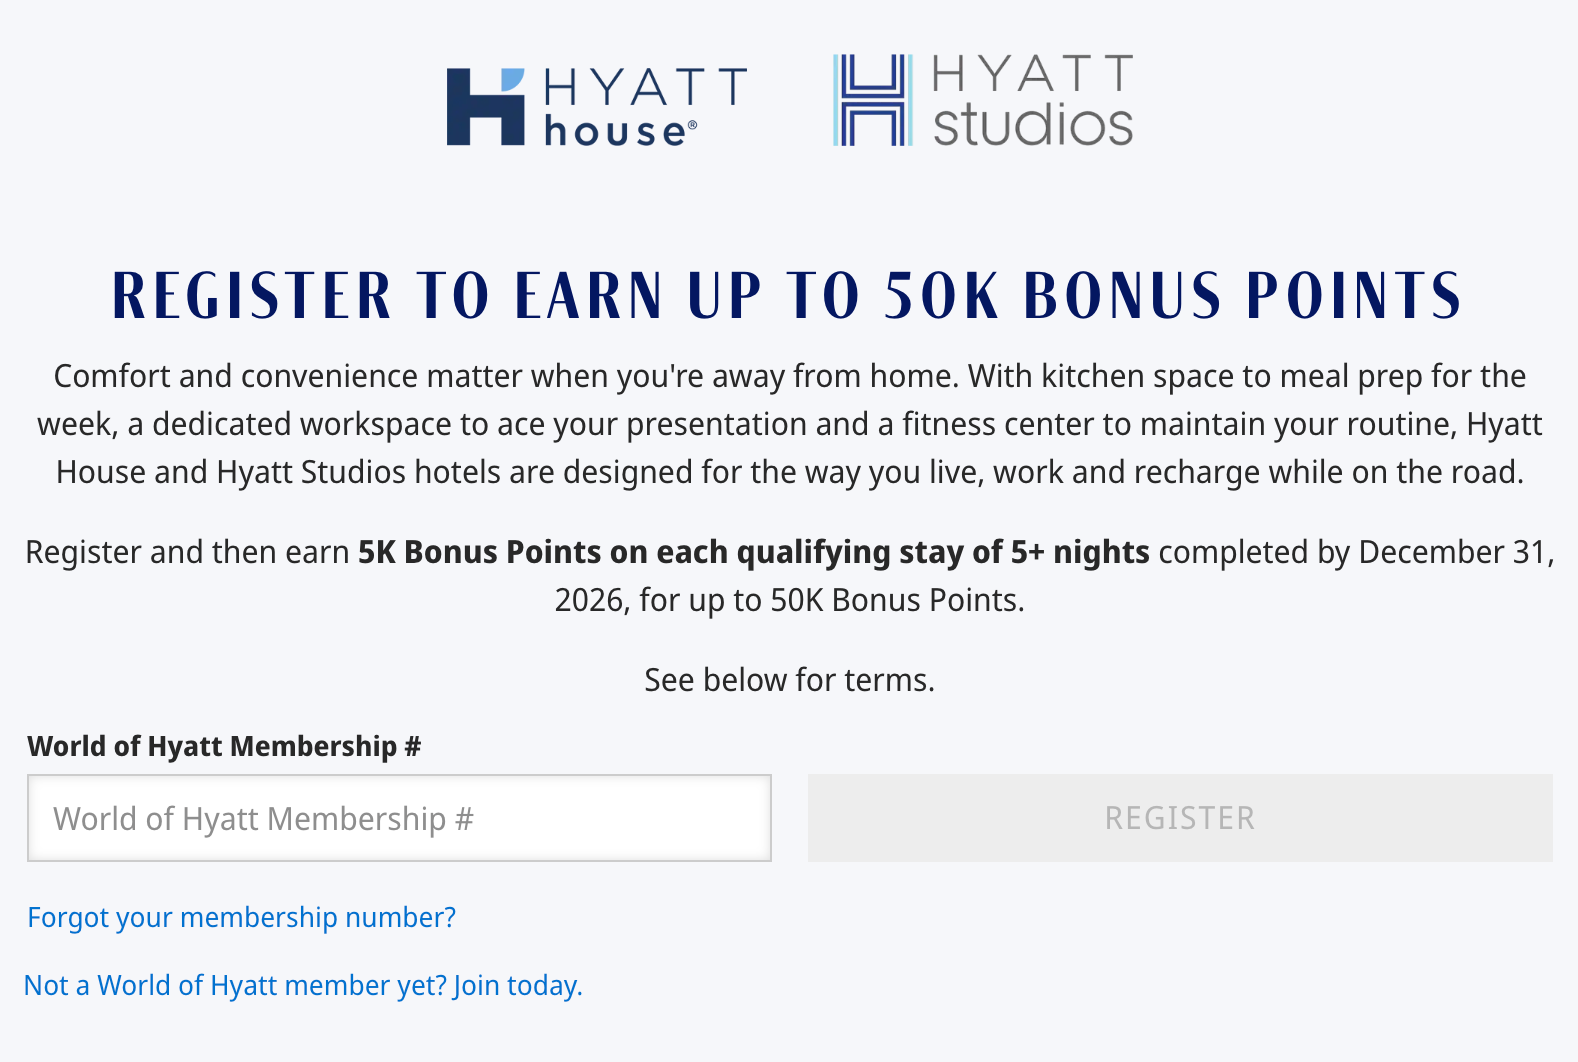Click the bold 'World of Hyatt Membership #' label
Image resolution: width=1578 pixels, height=1062 pixels.
224,746
